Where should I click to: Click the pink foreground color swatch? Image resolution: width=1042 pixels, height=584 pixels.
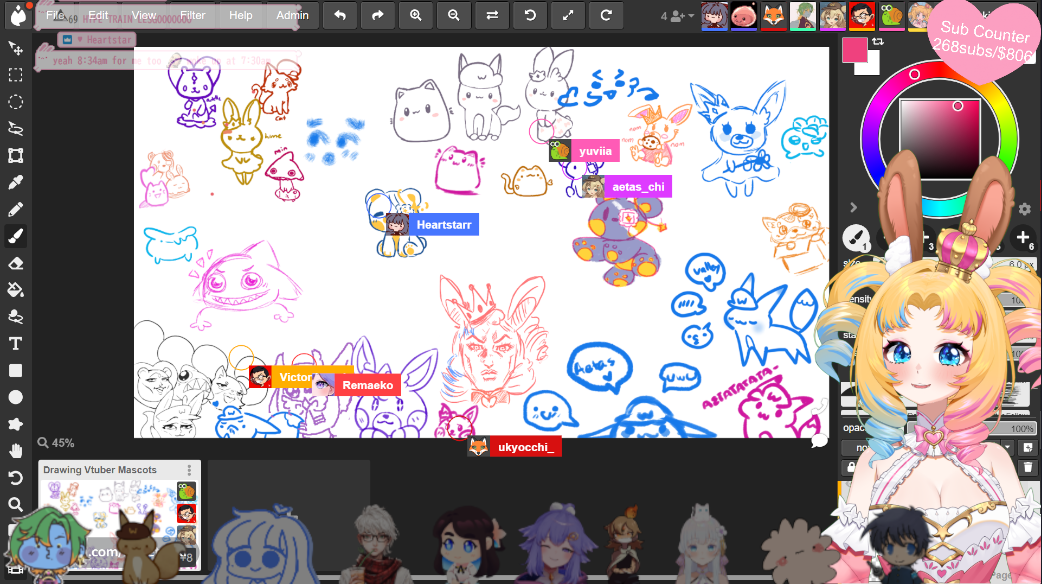(x=854, y=50)
